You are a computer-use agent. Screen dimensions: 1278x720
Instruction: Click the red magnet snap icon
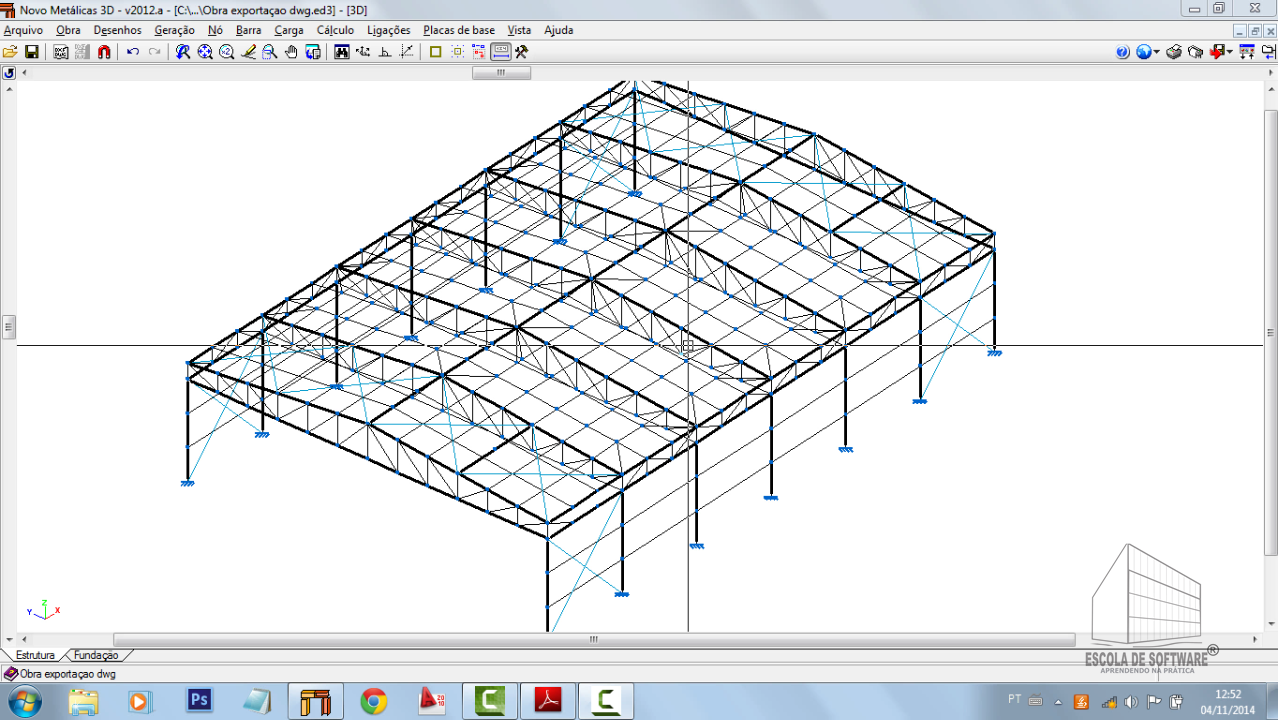point(104,52)
